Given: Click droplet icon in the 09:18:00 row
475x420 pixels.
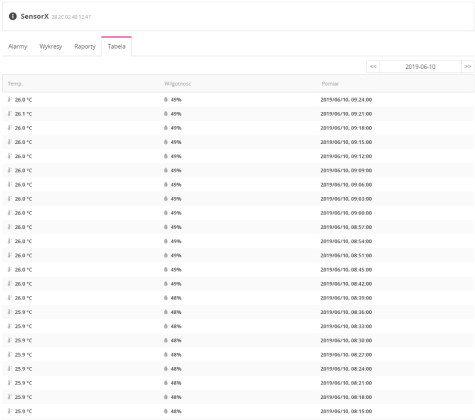Looking at the screenshot, I should tap(166, 128).
